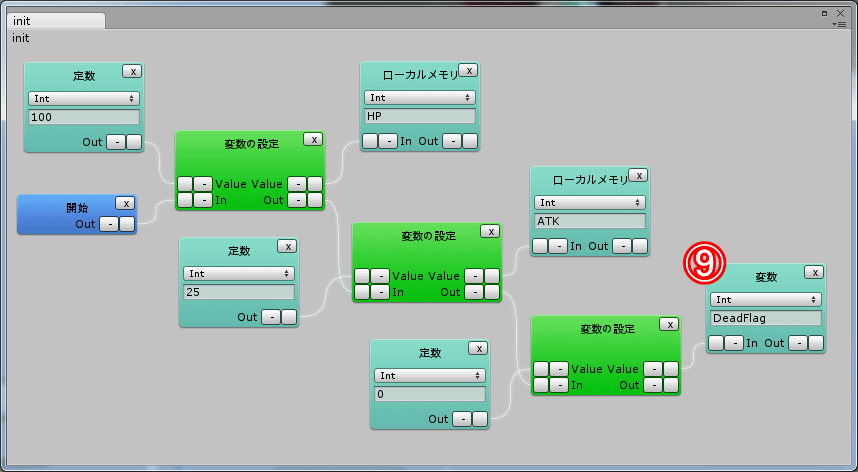Switch to the init tab
The image size is (858, 472).
pos(56,21)
